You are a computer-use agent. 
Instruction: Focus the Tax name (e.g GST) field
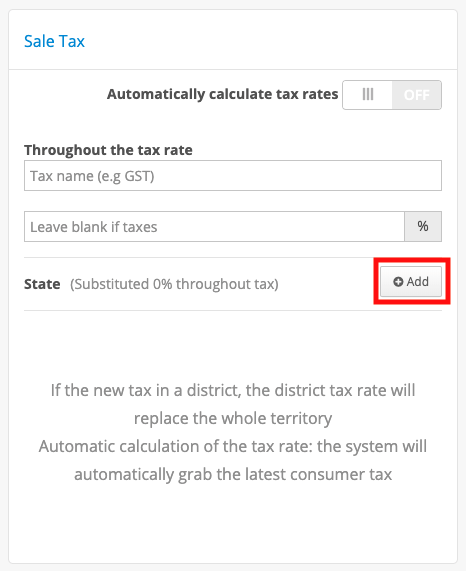click(x=233, y=176)
